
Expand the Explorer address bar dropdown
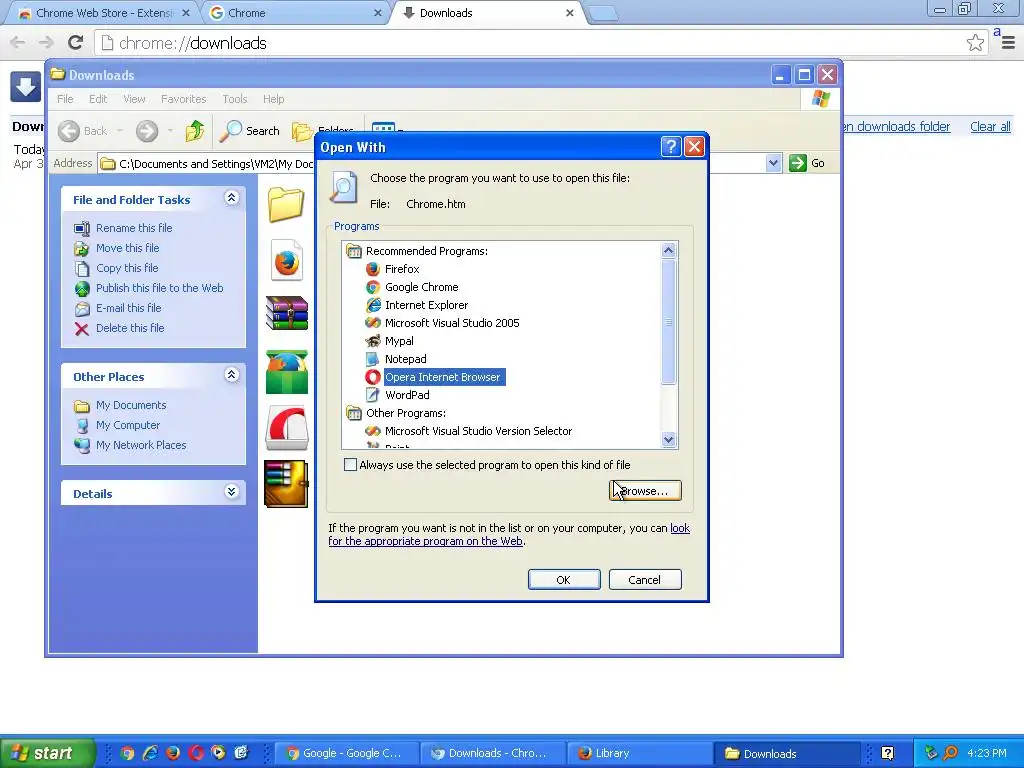[x=774, y=163]
